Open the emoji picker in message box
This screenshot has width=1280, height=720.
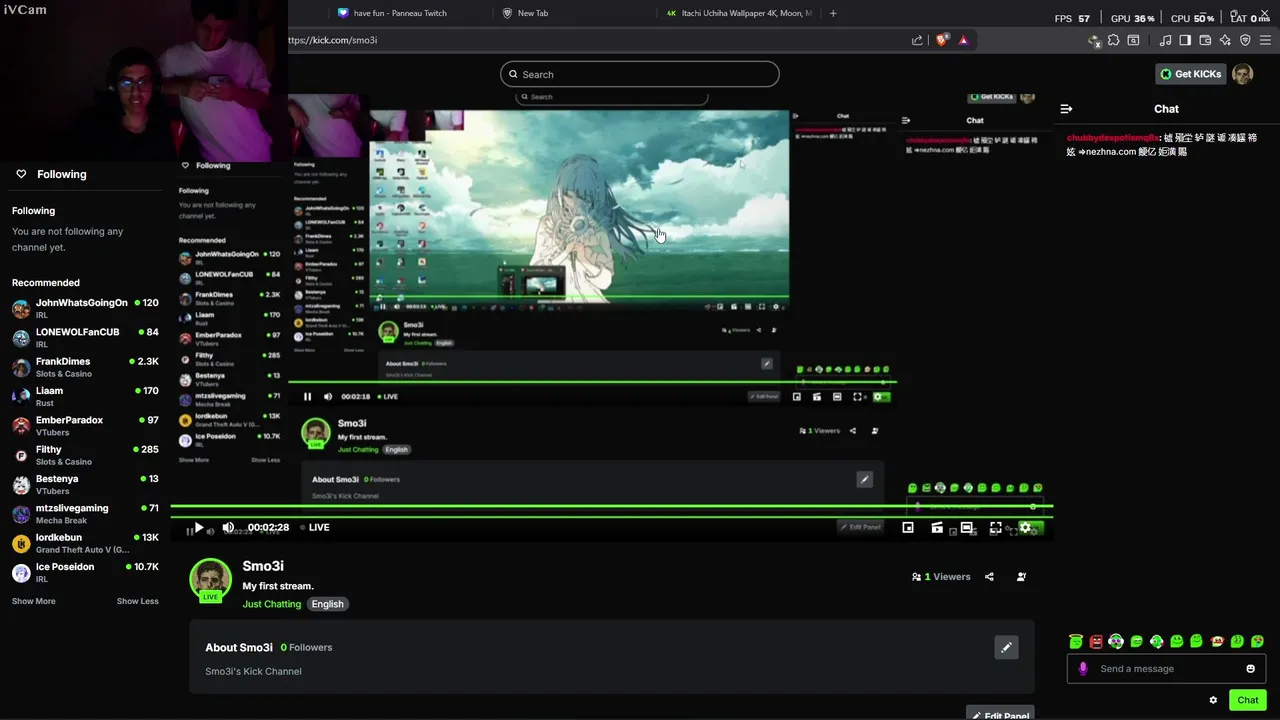[1250, 669]
